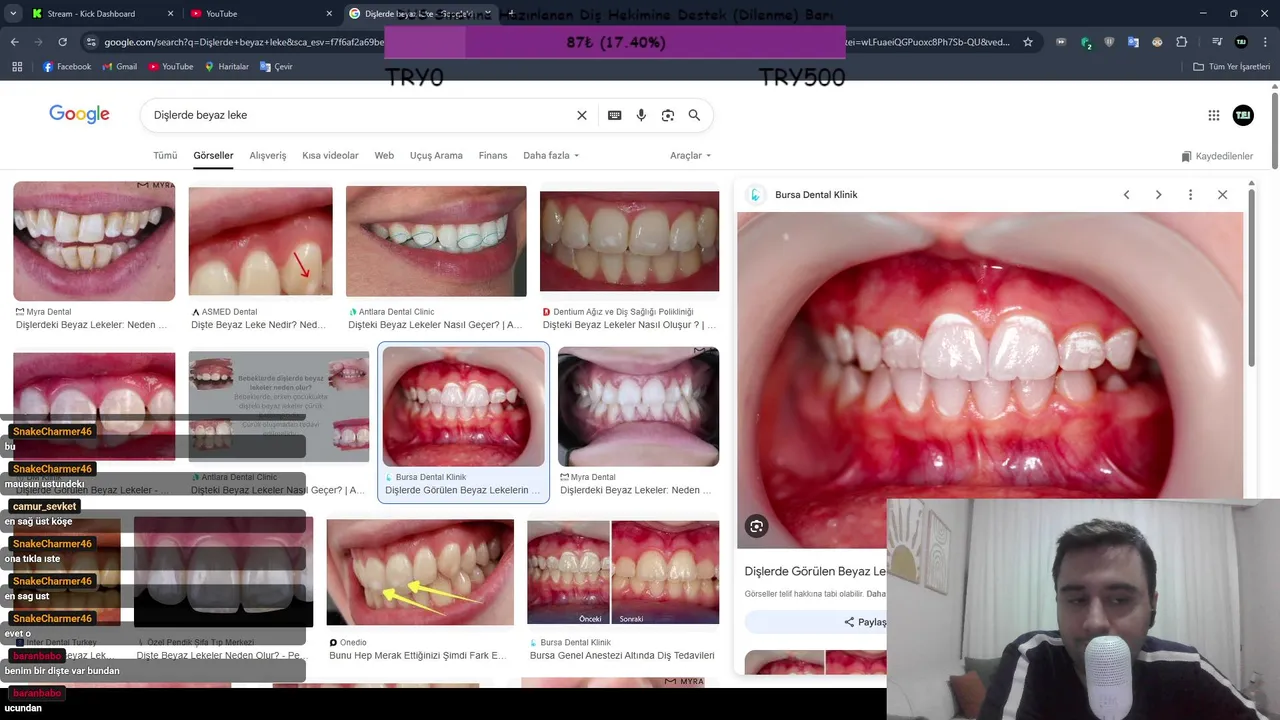Image resolution: width=1280 pixels, height=720 pixels.
Task: Click the Dişlerde Görülen Beyaz Le… preview title
Action: point(815,571)
